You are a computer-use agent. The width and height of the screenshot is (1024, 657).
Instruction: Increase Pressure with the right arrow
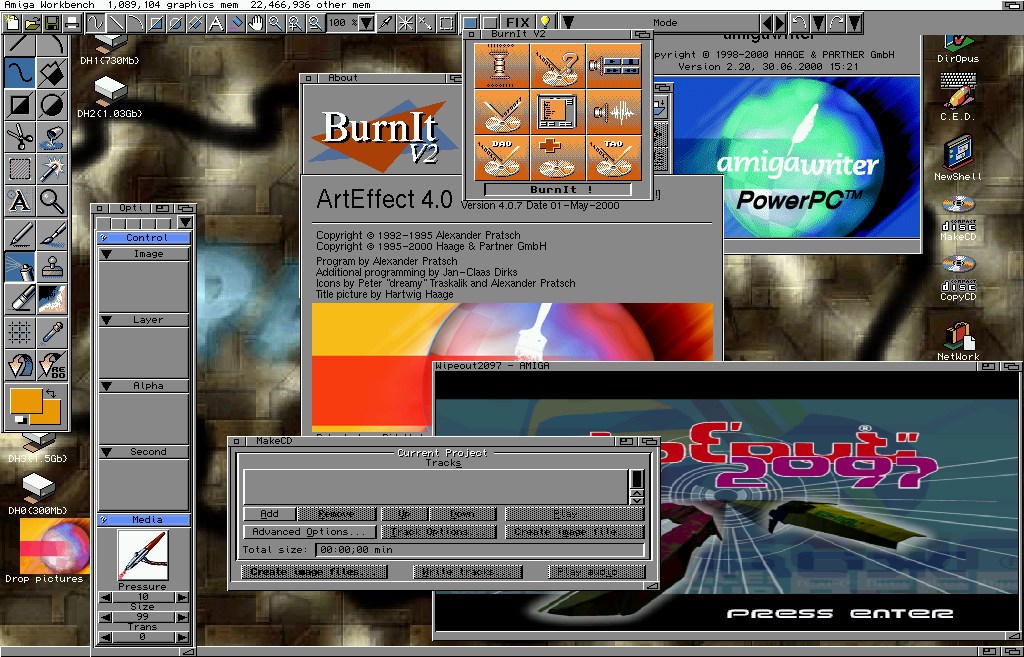(x=182, y=597)
